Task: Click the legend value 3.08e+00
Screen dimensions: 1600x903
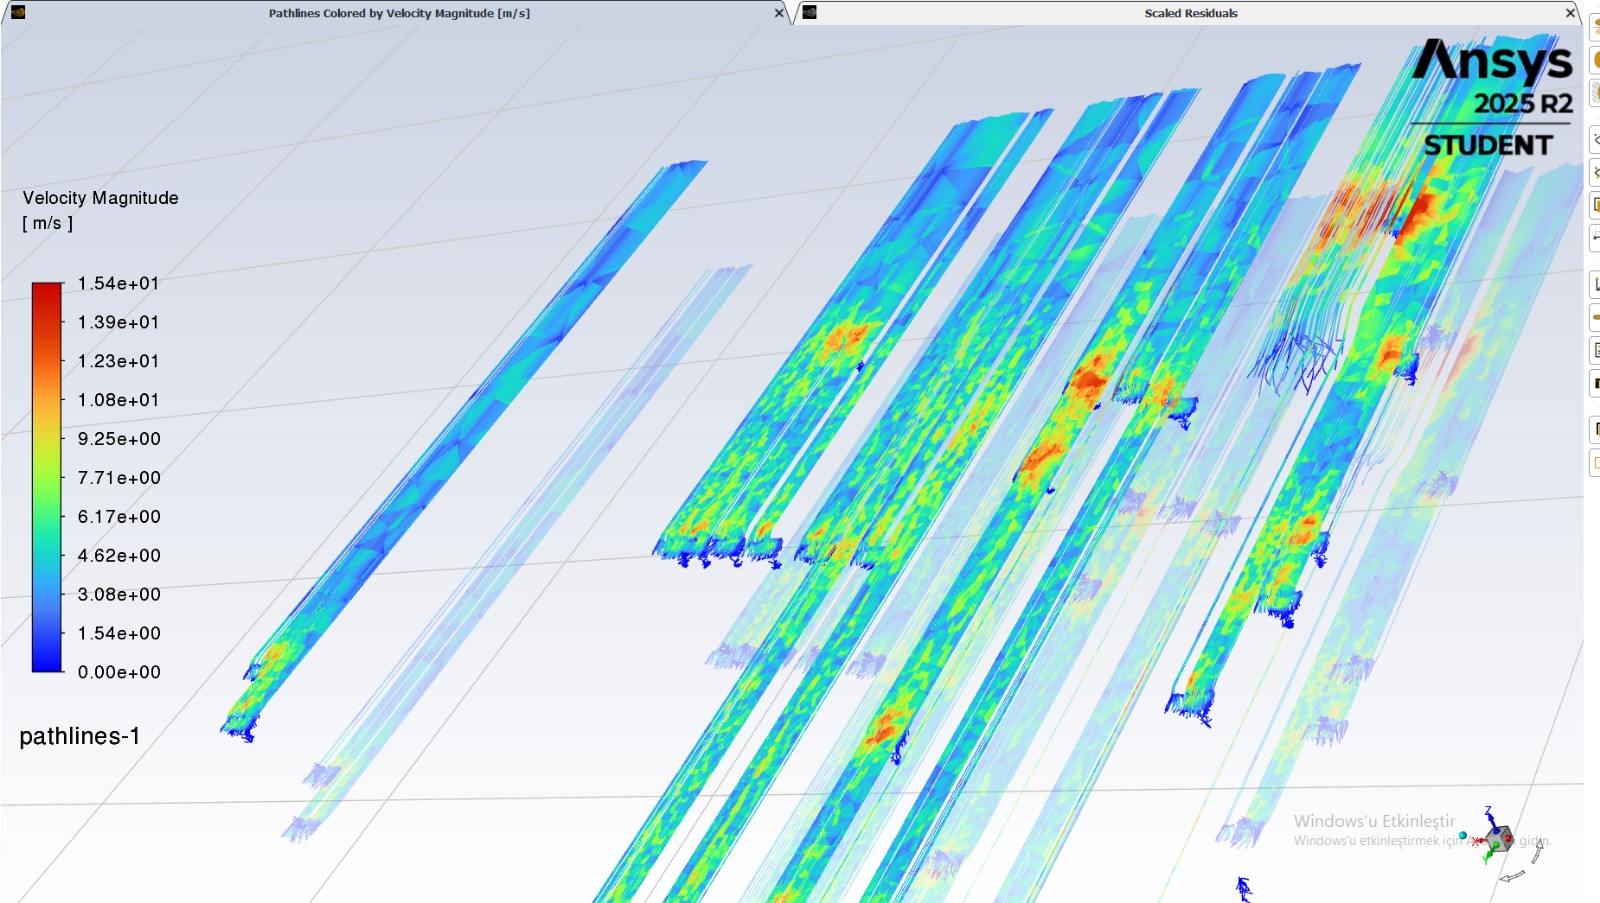Action: 119,595
